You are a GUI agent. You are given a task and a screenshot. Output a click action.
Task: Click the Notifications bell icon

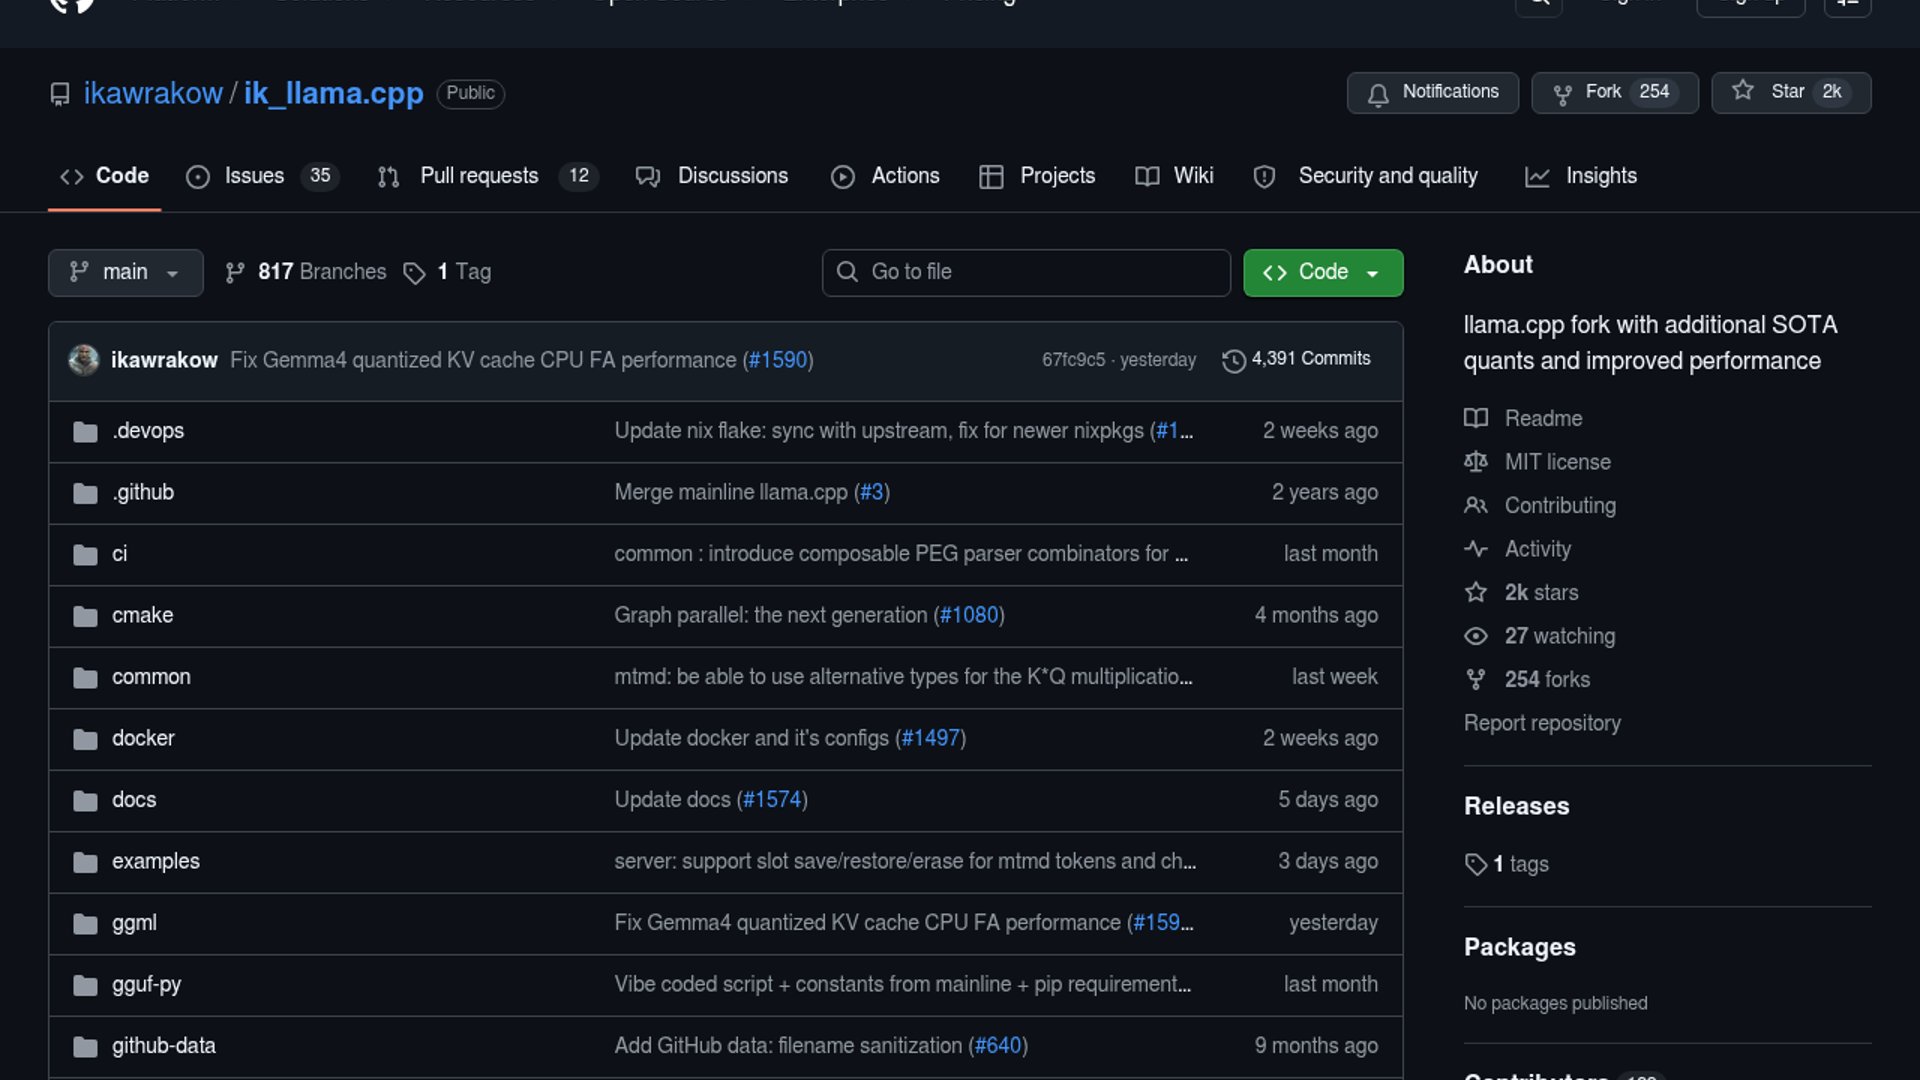pos(1378,94)
